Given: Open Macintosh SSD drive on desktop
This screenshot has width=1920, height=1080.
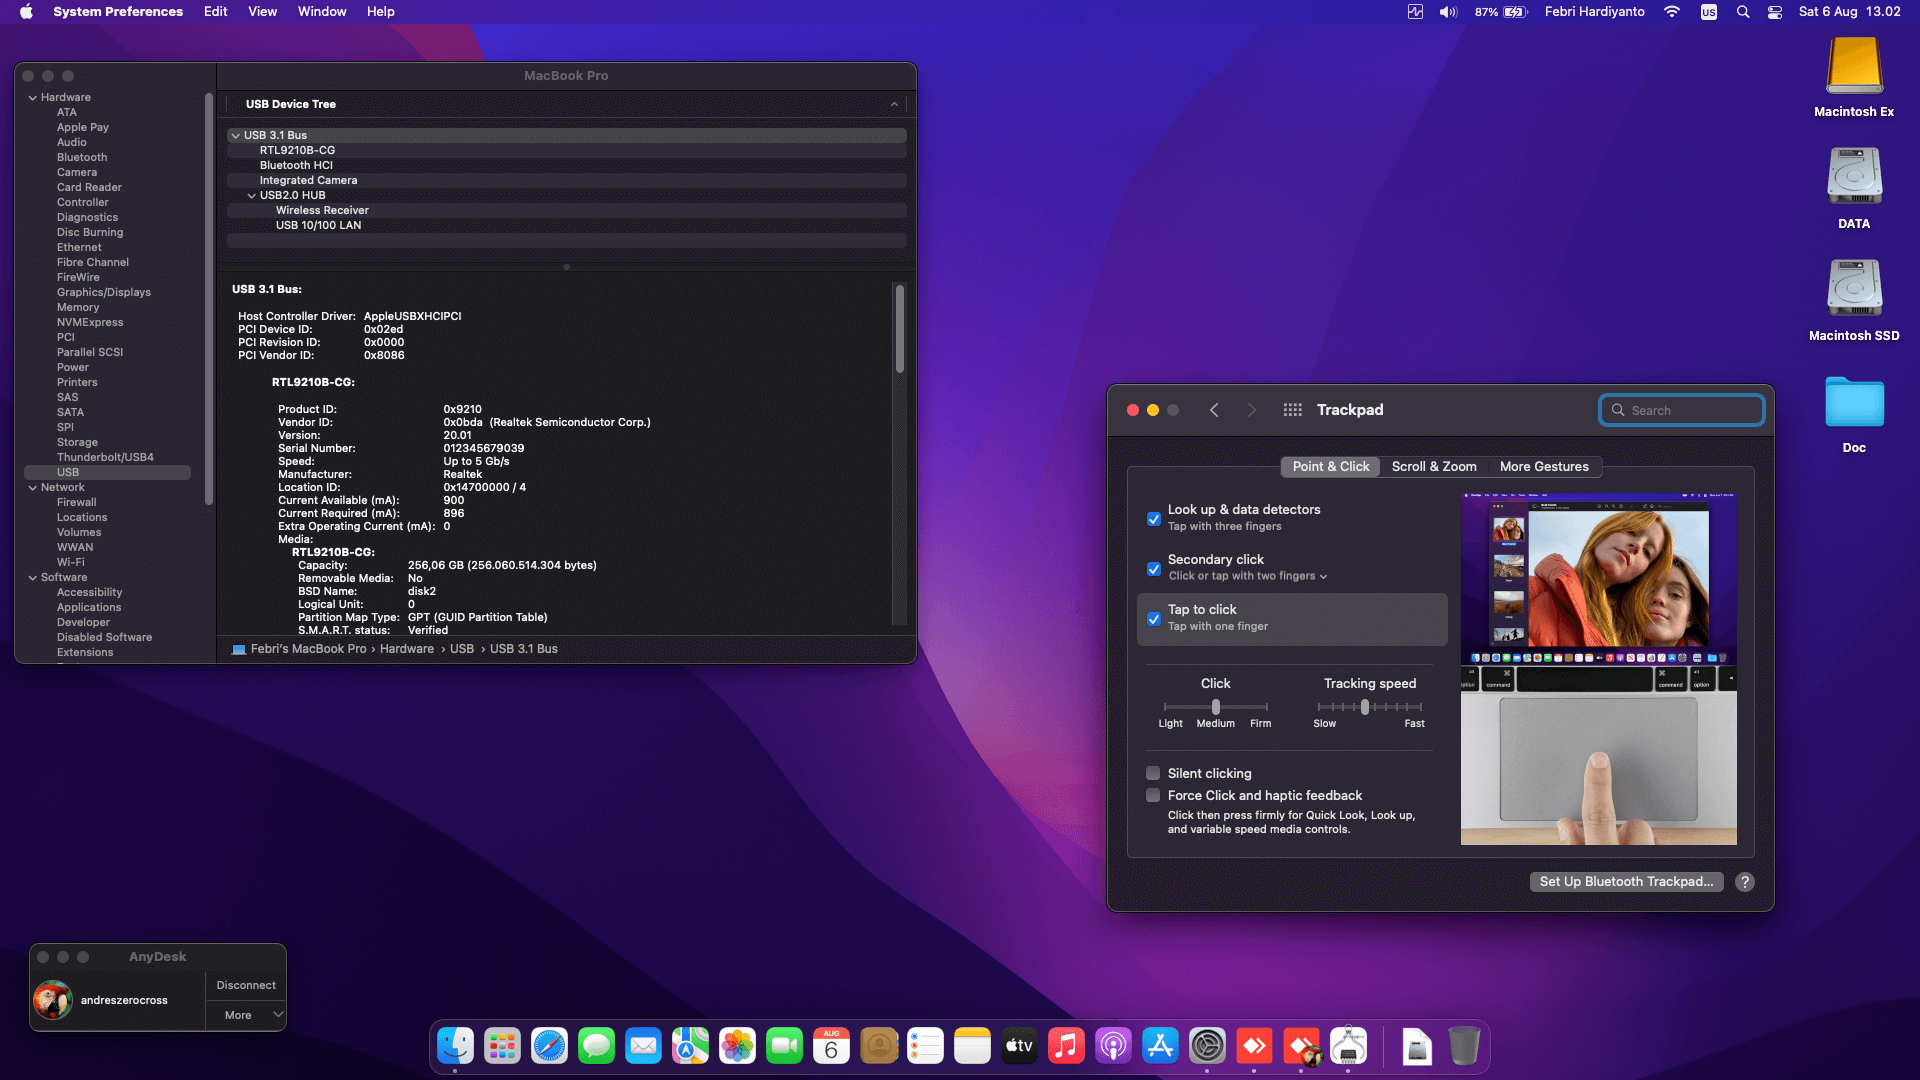Looking at the screenshot, I should point(1854,290).
